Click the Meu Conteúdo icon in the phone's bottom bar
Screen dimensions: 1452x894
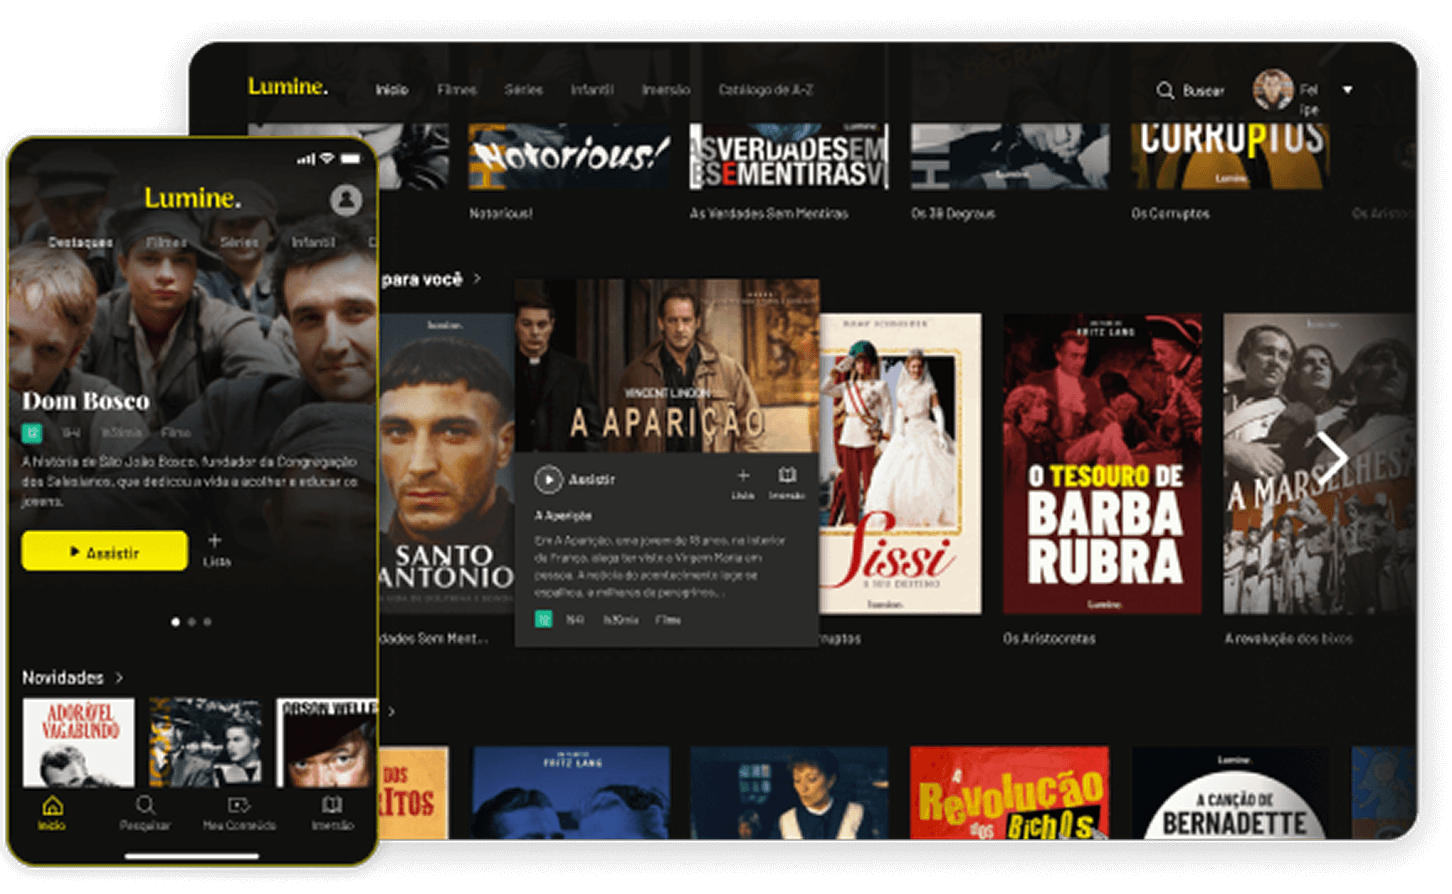(239, 806)
